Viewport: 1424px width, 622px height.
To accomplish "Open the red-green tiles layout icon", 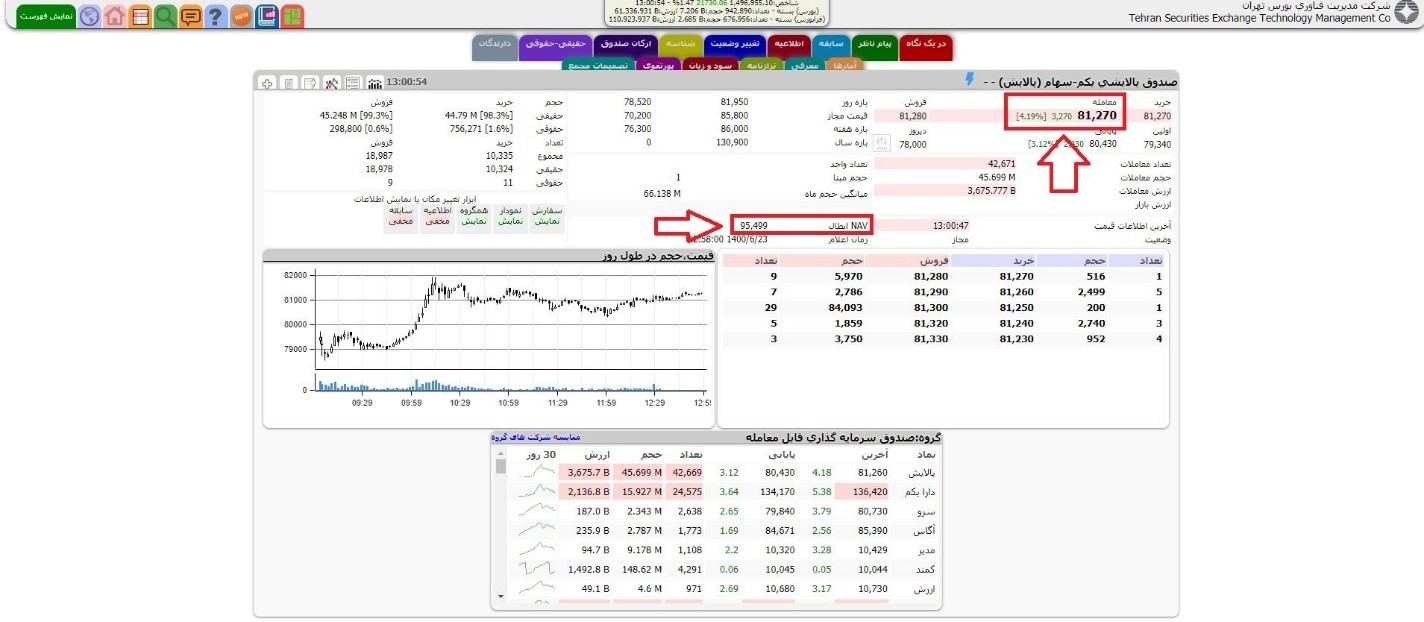I will (292, 16).
